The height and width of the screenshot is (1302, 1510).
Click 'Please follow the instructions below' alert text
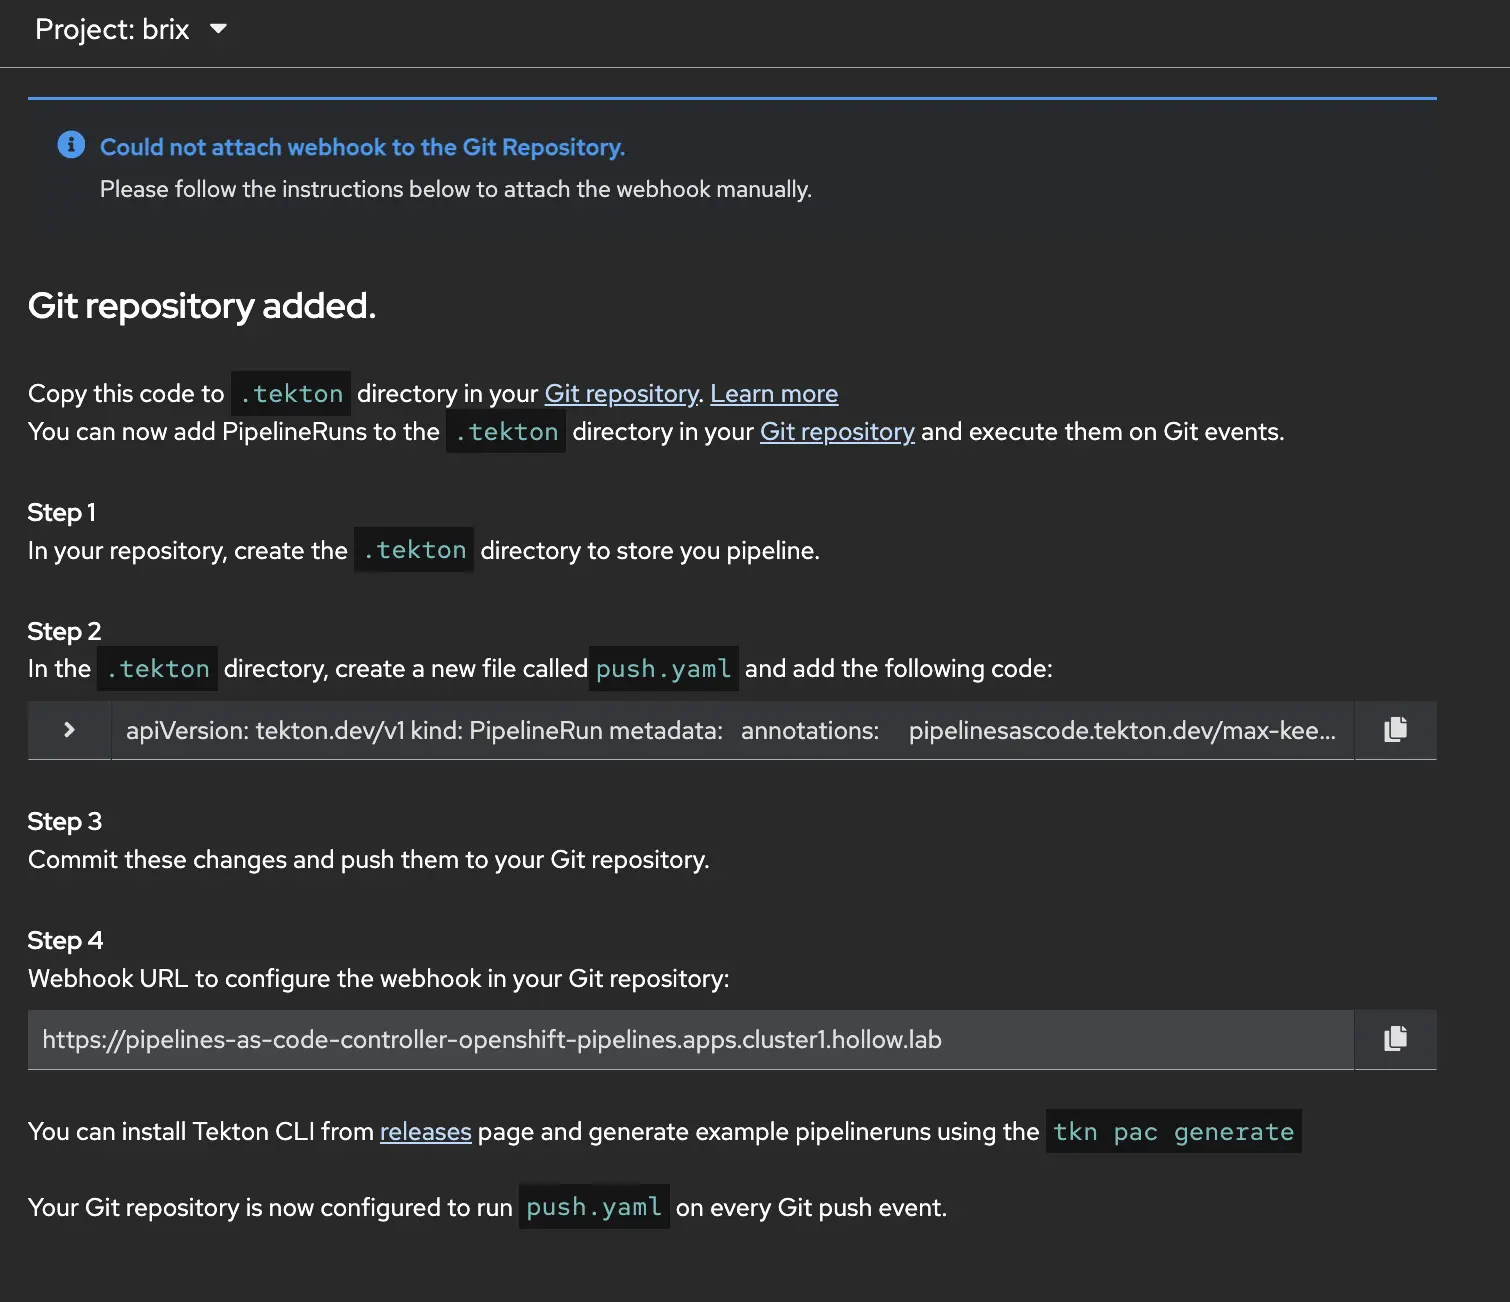tap(456, 190)
